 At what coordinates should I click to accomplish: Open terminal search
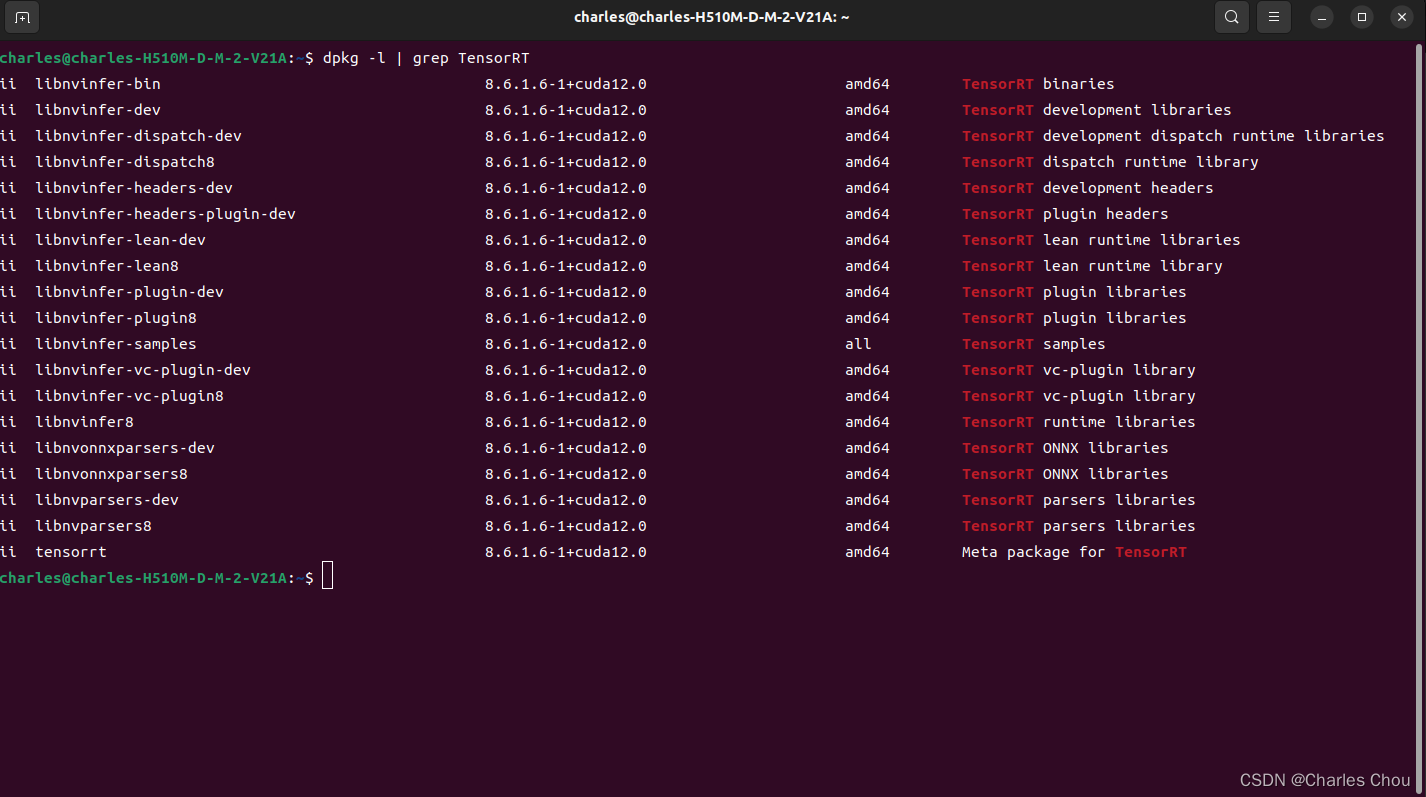tap(1232, 17)
